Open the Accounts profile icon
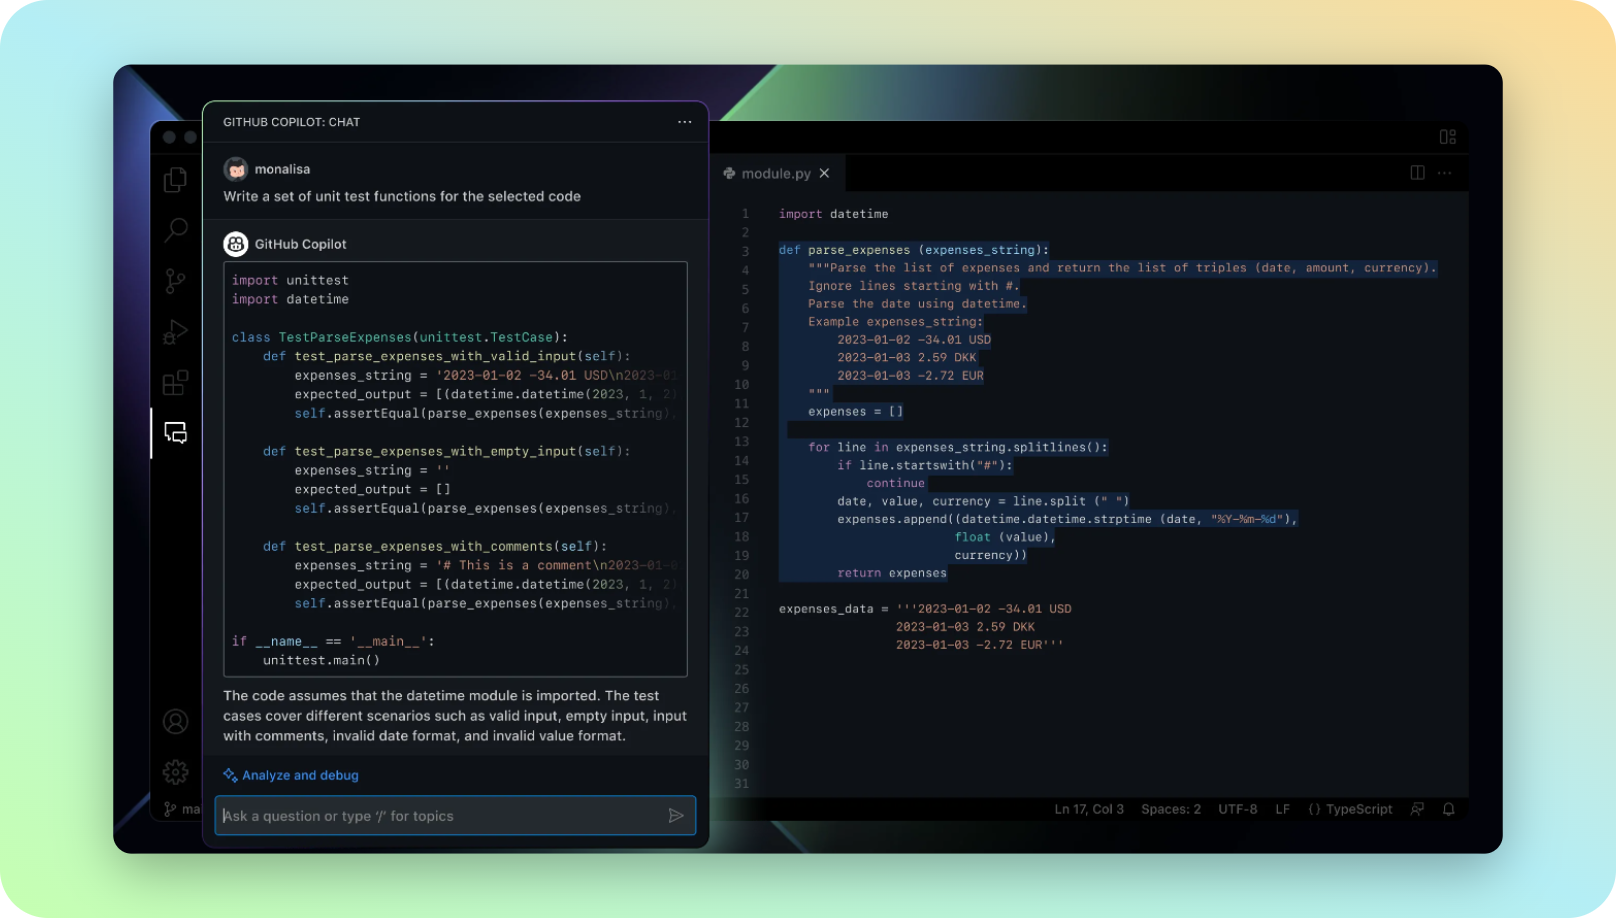 (176, 722)
